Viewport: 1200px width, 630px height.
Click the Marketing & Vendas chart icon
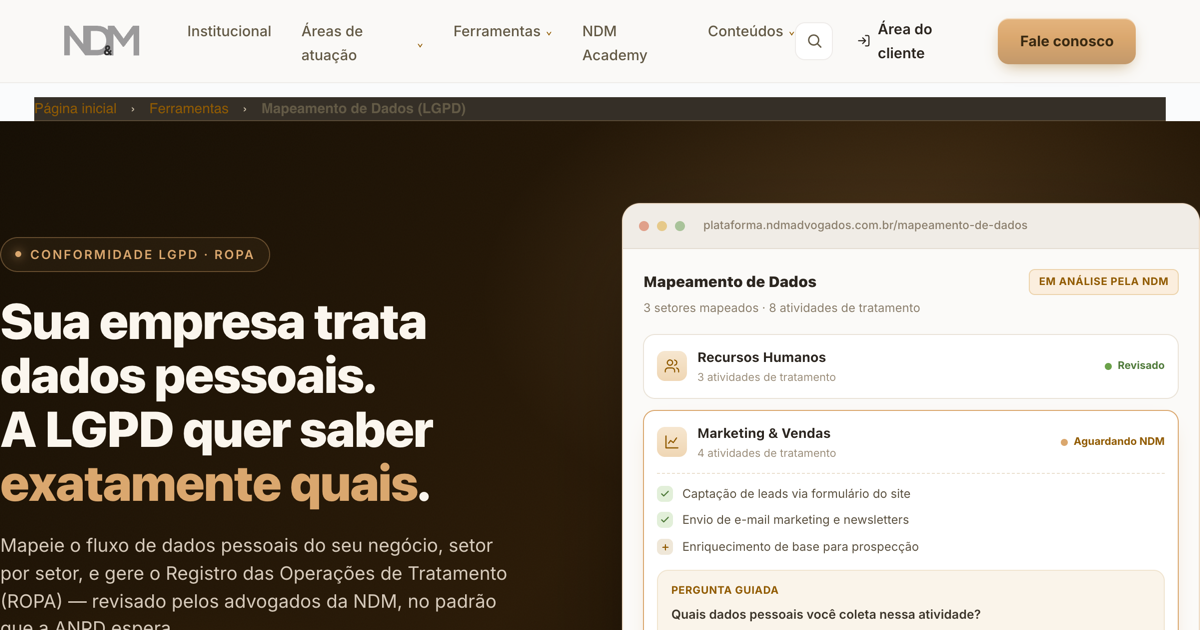tap(672, 442)
